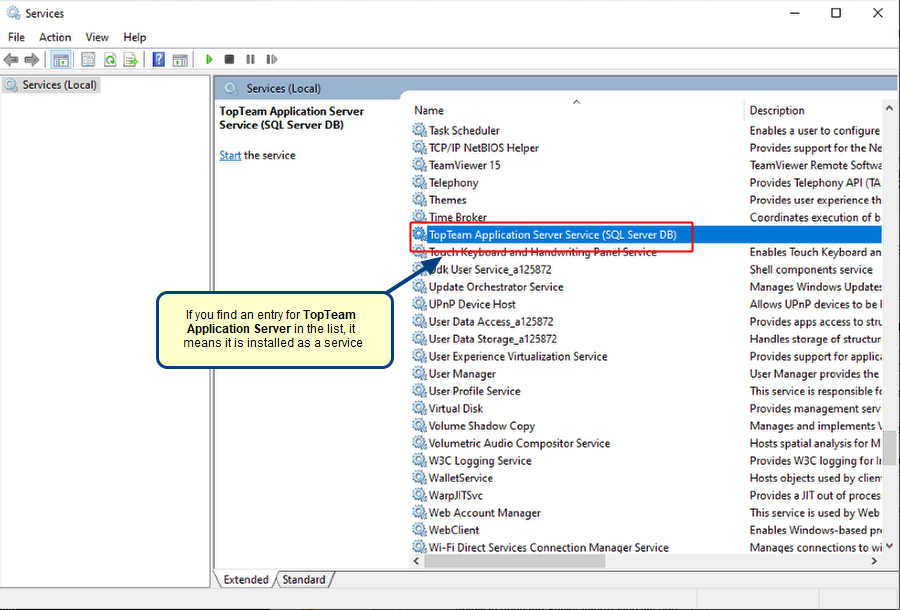900x610 pixels.
Task: Open Properties from the toolbar icon
Action: (x=88, y=59)
